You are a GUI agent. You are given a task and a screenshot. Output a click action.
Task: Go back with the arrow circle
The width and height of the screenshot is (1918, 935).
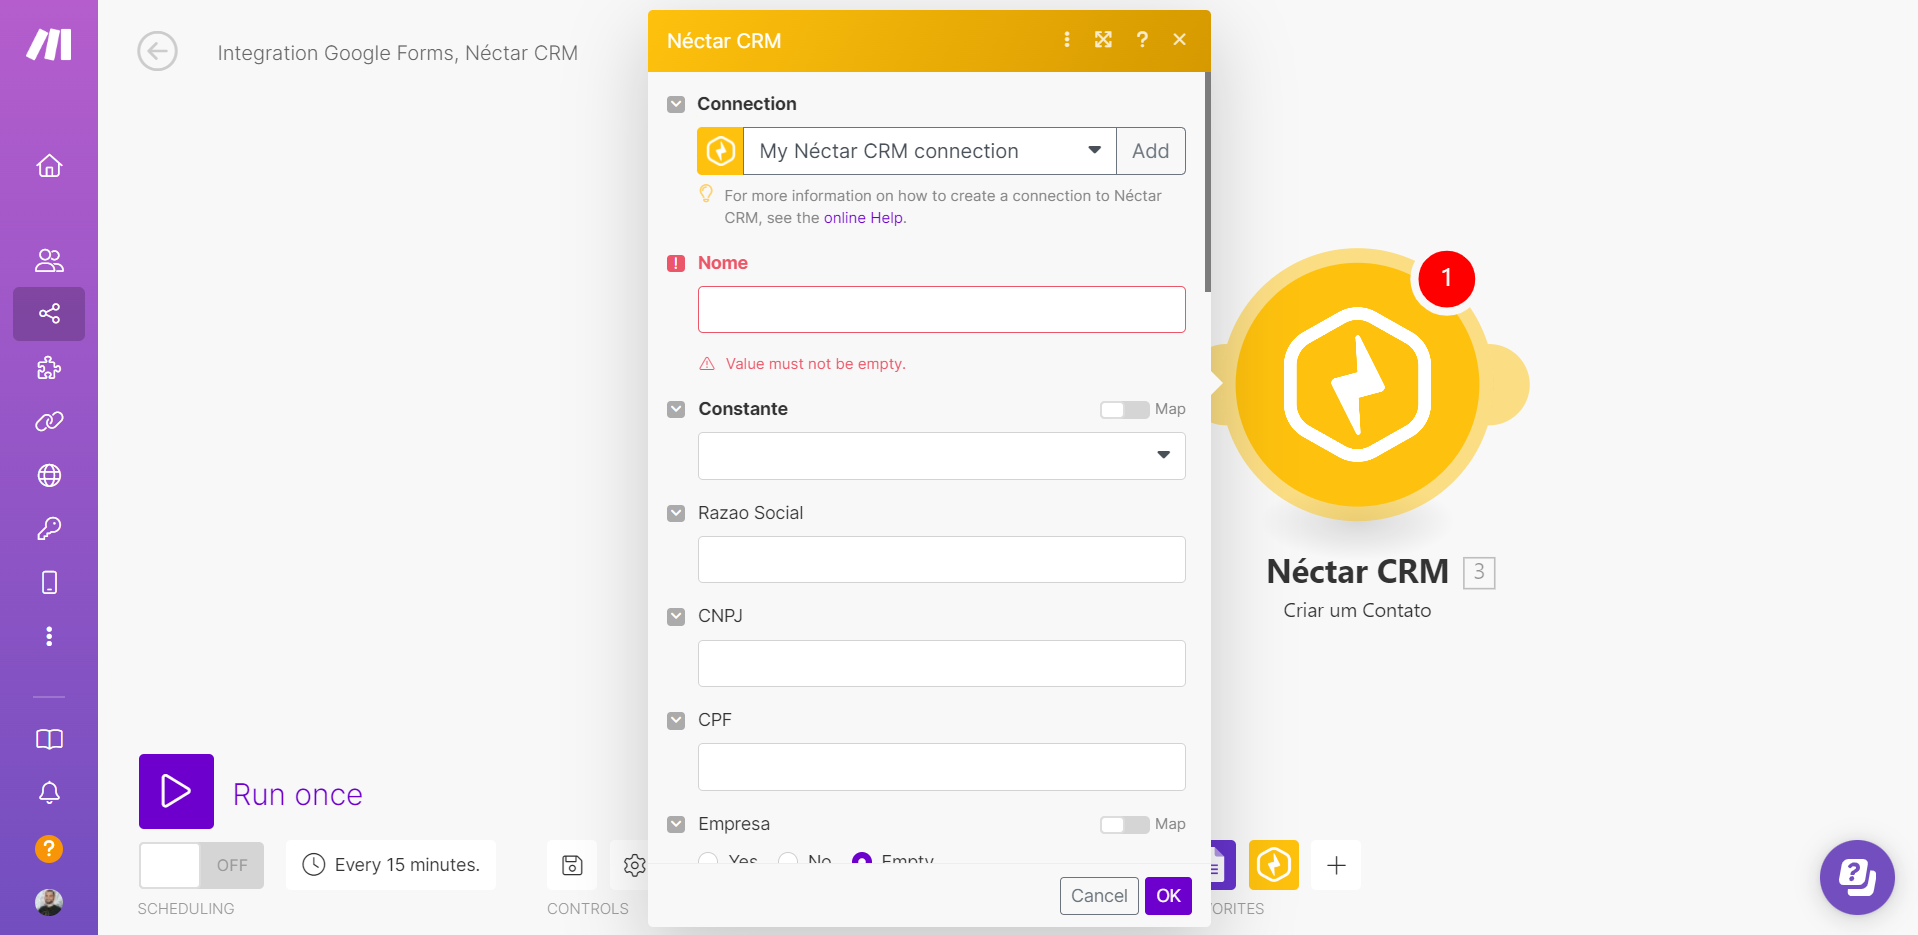pyautogui.click(x=157, y=52)
